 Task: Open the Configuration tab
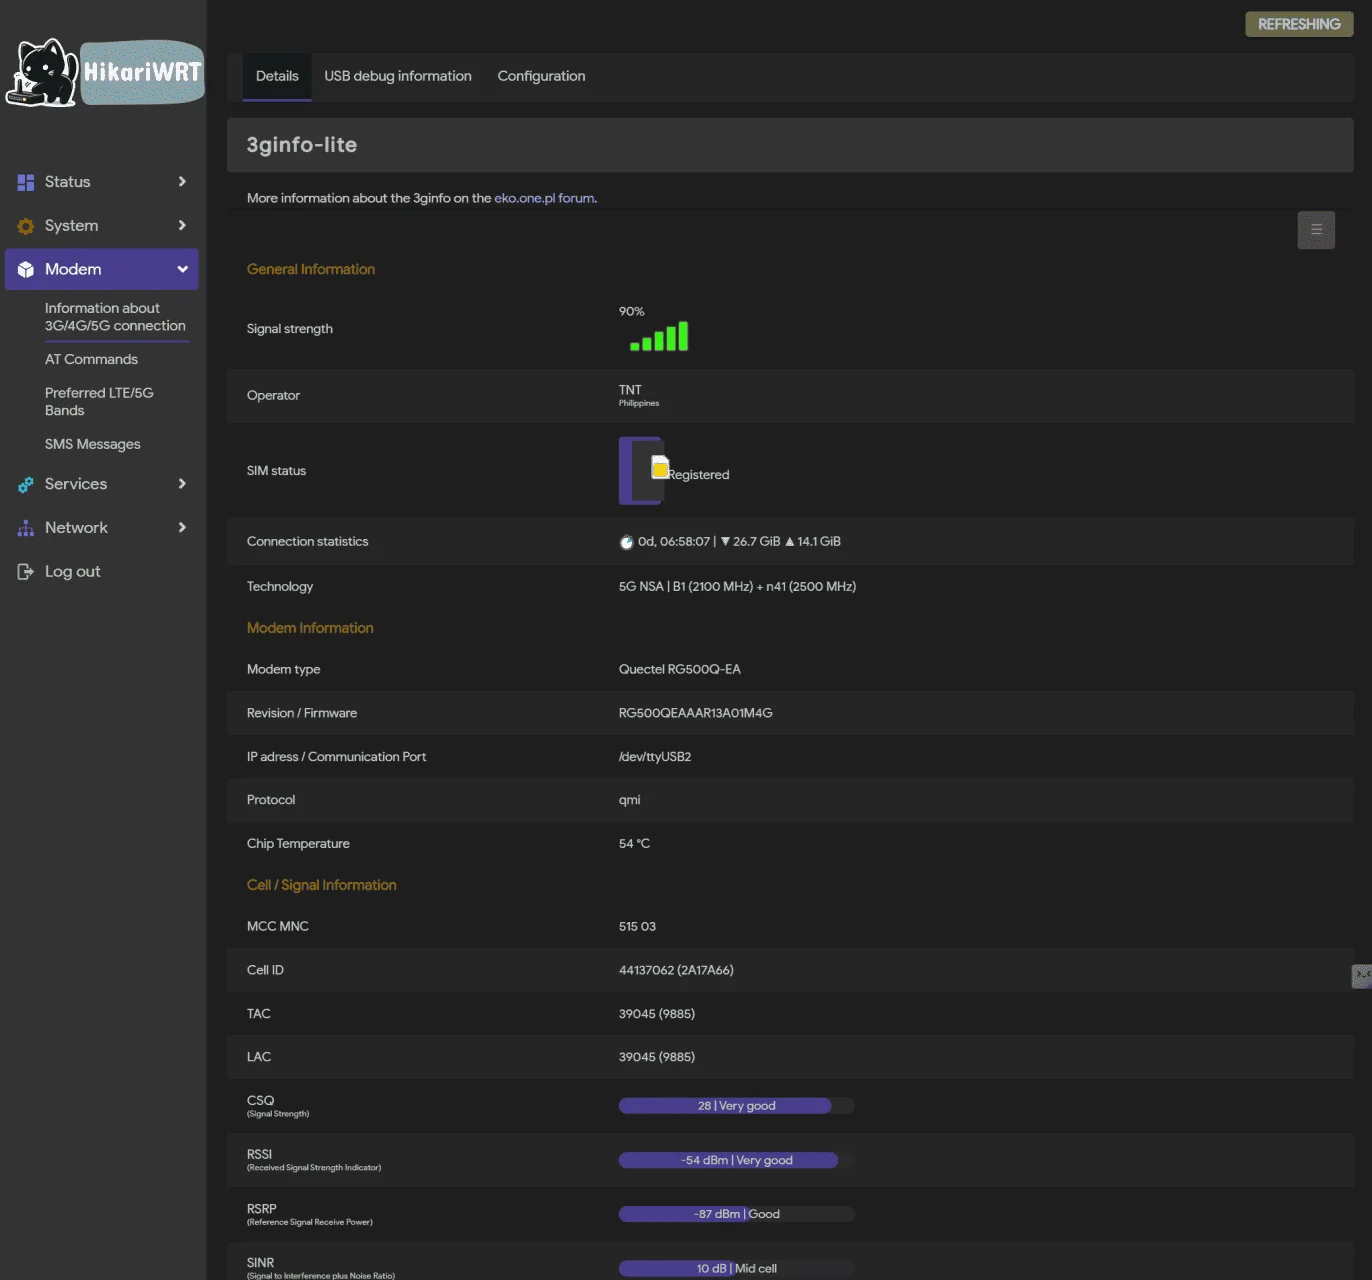(x=541, y=76)
